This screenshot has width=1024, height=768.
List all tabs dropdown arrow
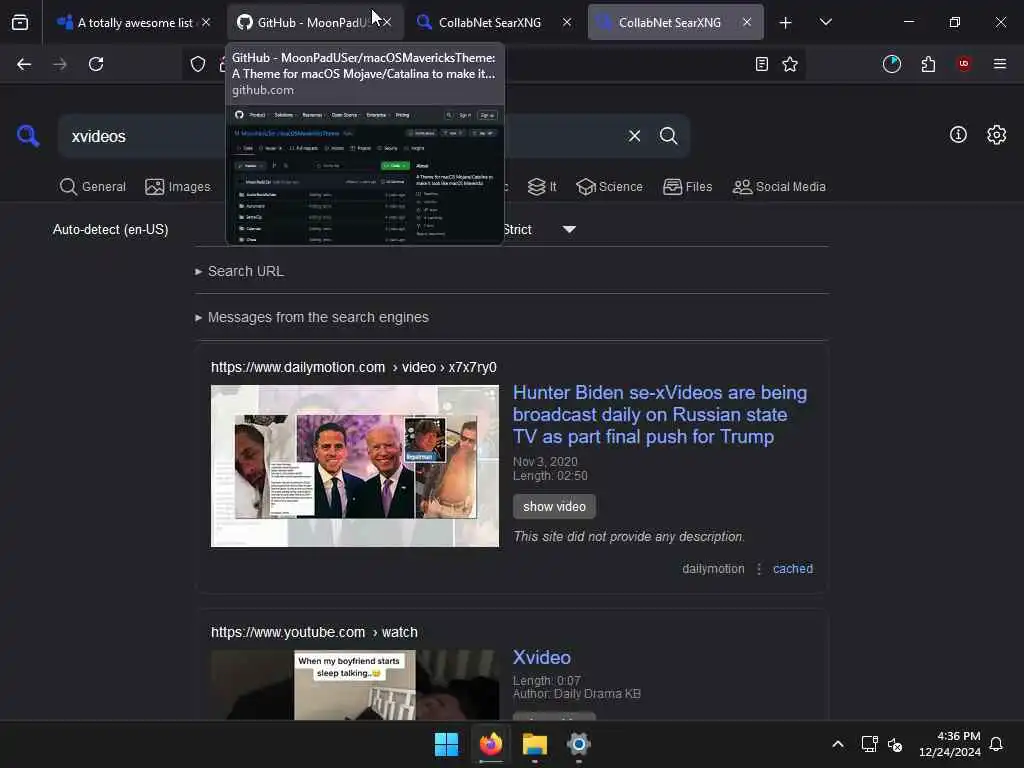(x=825, y=22)
